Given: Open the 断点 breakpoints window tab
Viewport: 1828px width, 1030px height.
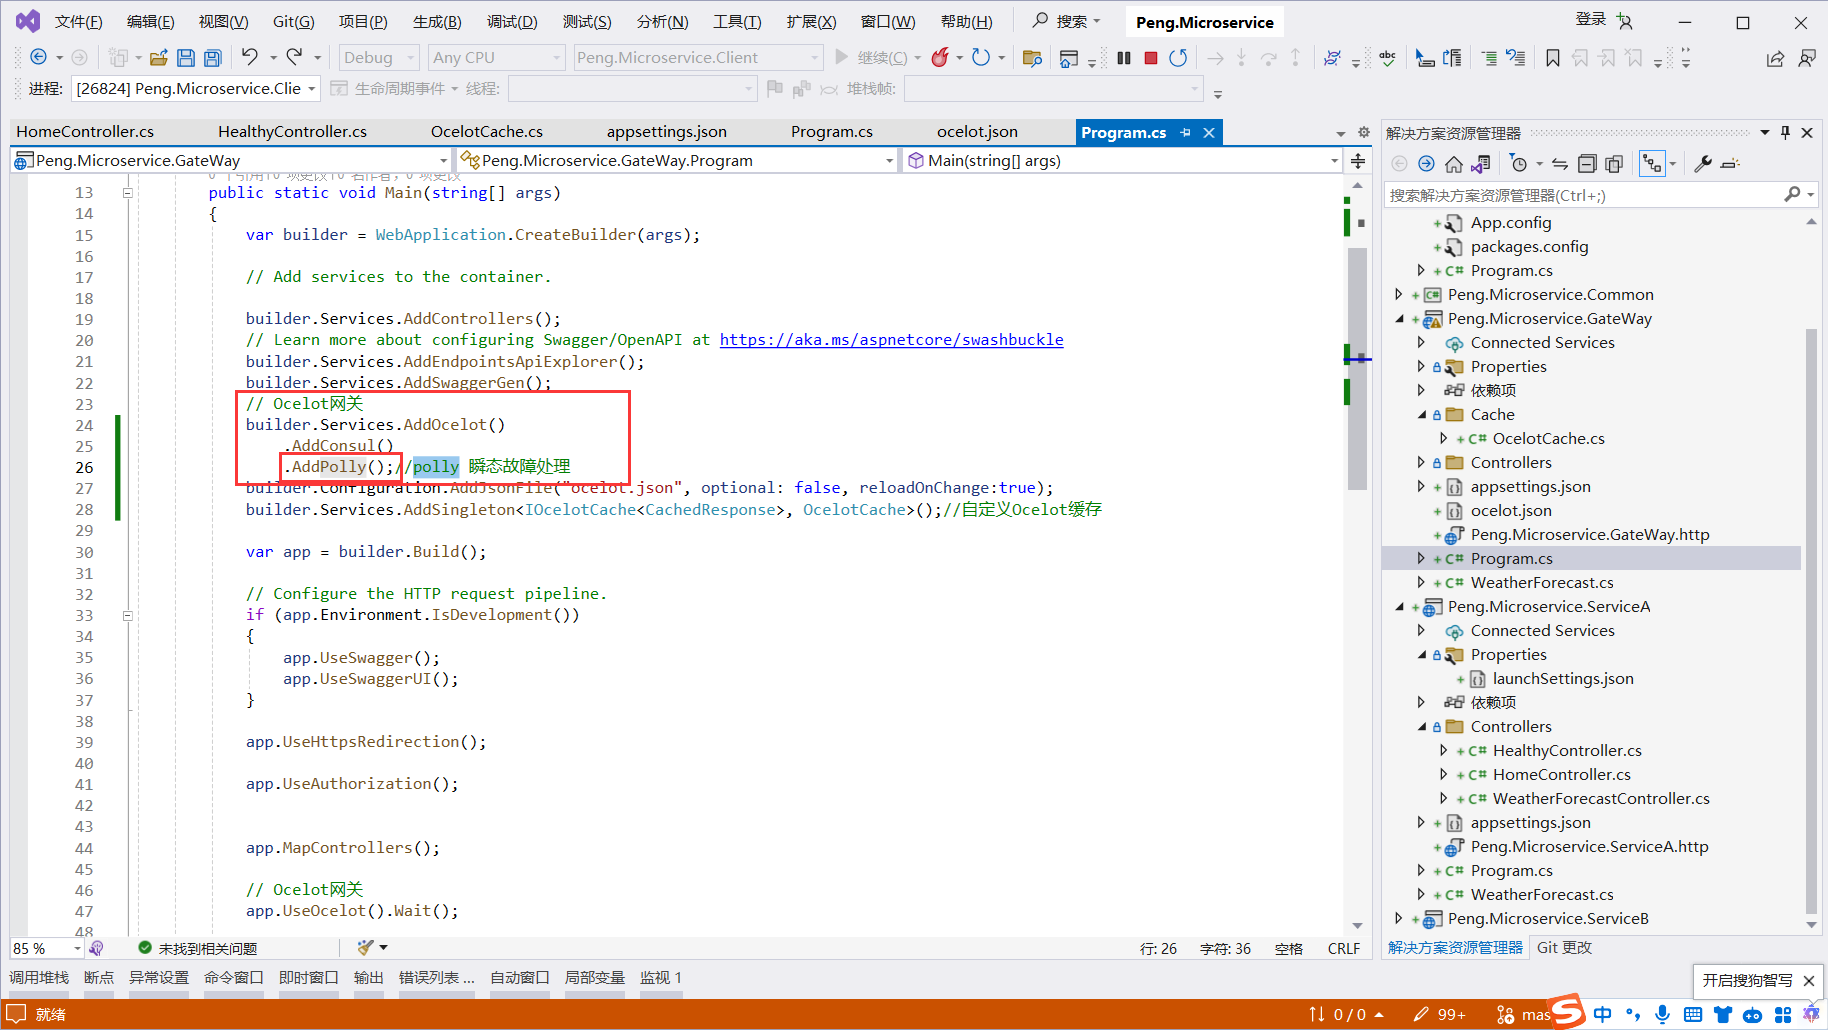Looking at the screenshot, I should click(98, 978).
